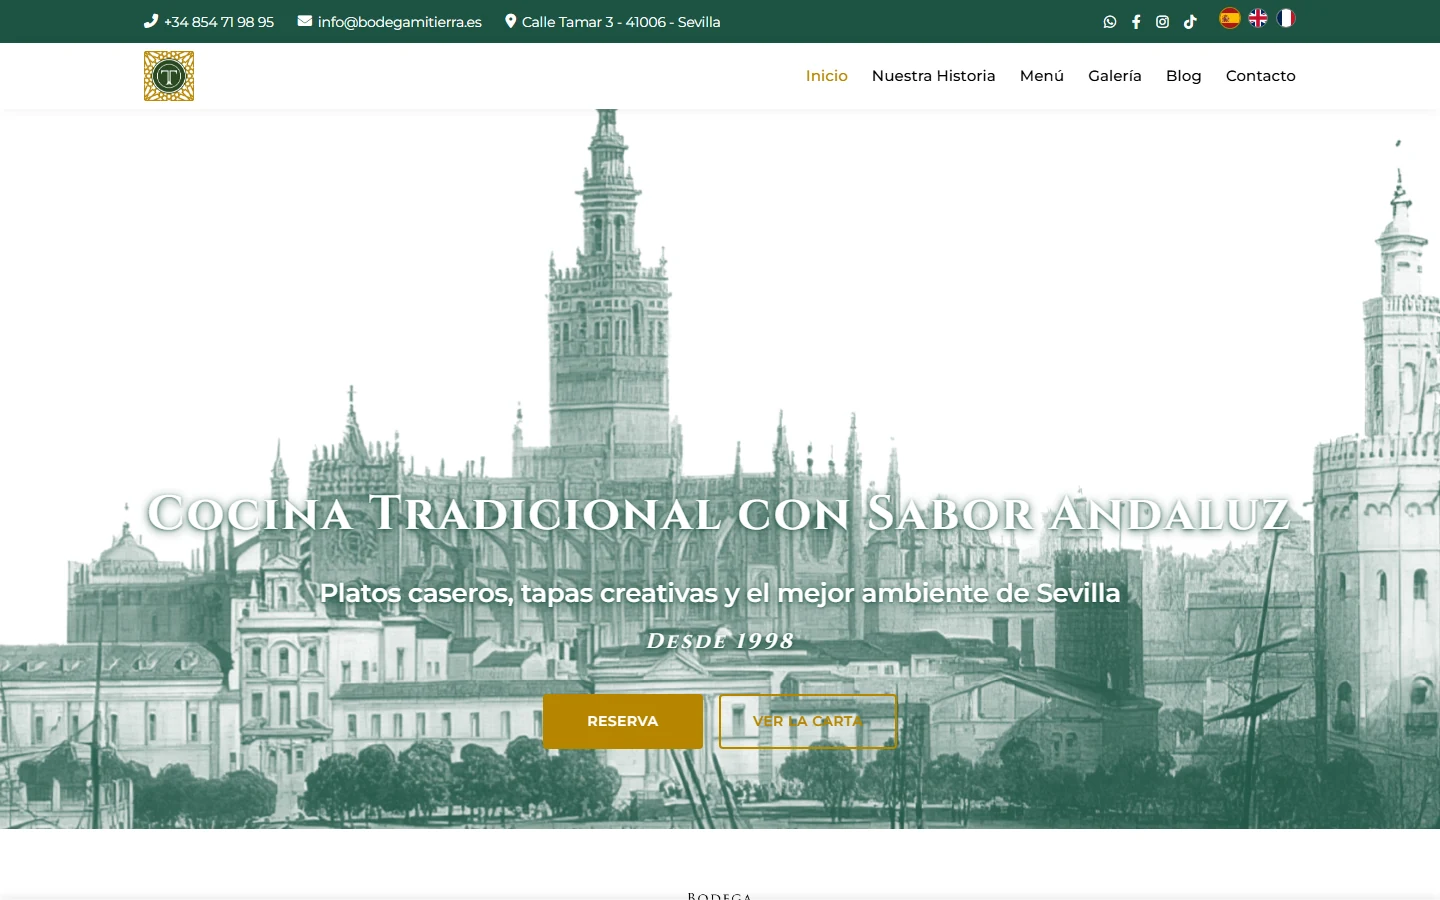This screenshot has height=900, width=1440.
Task: Switch language with the Spanish flag
Action: pyautogui.click(x=1230, y=18)
